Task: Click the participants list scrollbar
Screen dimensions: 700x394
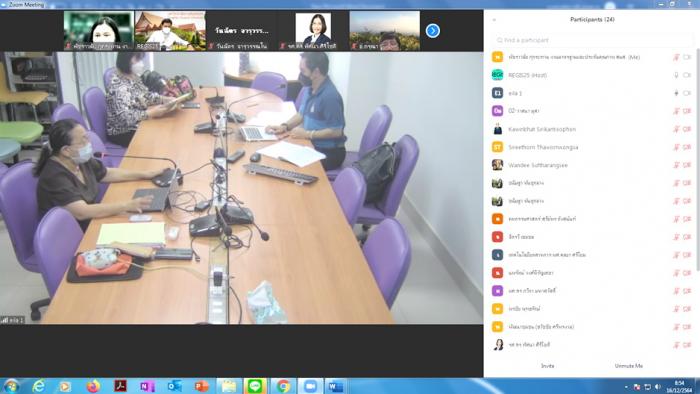Action: (697, 156)
